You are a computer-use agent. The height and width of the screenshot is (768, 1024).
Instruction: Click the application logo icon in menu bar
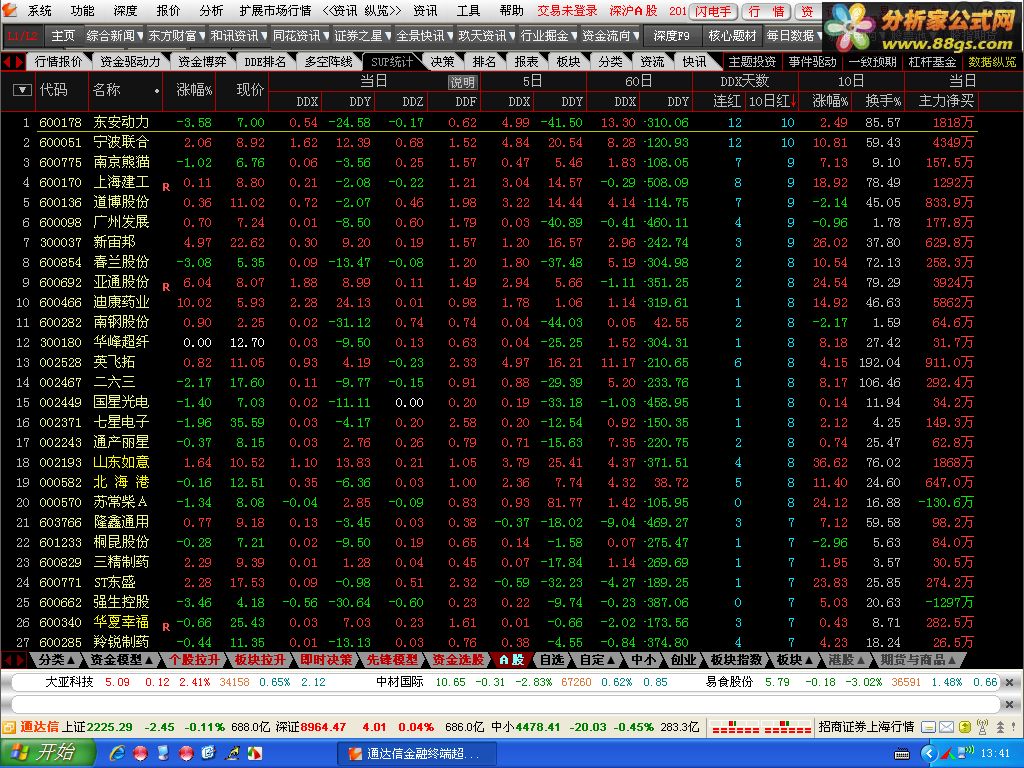(x=10, y=10)
